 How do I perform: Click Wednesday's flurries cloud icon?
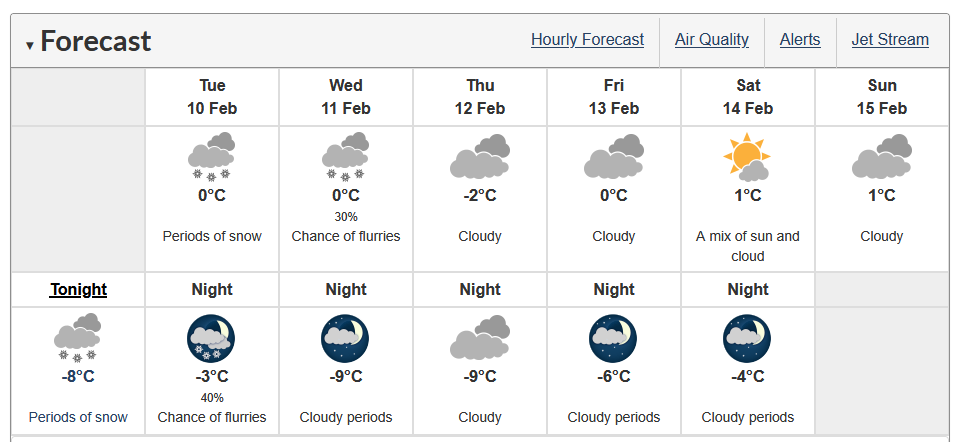point(346,157)
